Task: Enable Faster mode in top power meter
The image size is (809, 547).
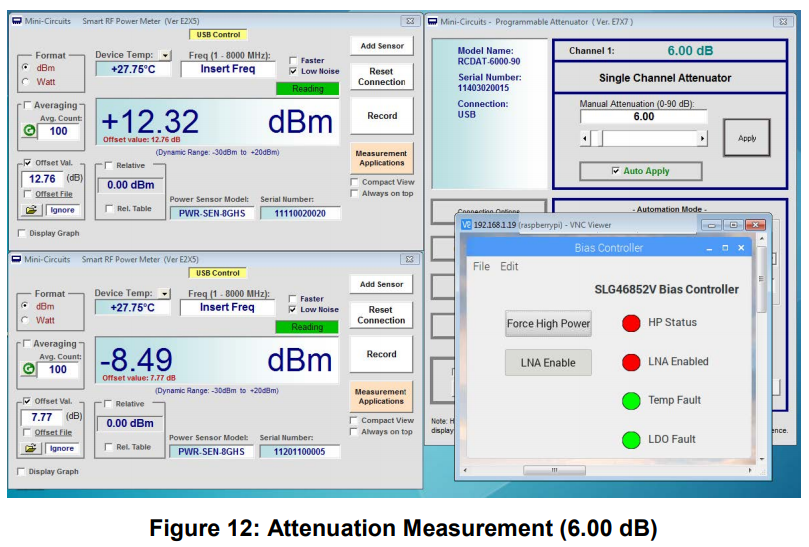Action: tap(293, 60)
